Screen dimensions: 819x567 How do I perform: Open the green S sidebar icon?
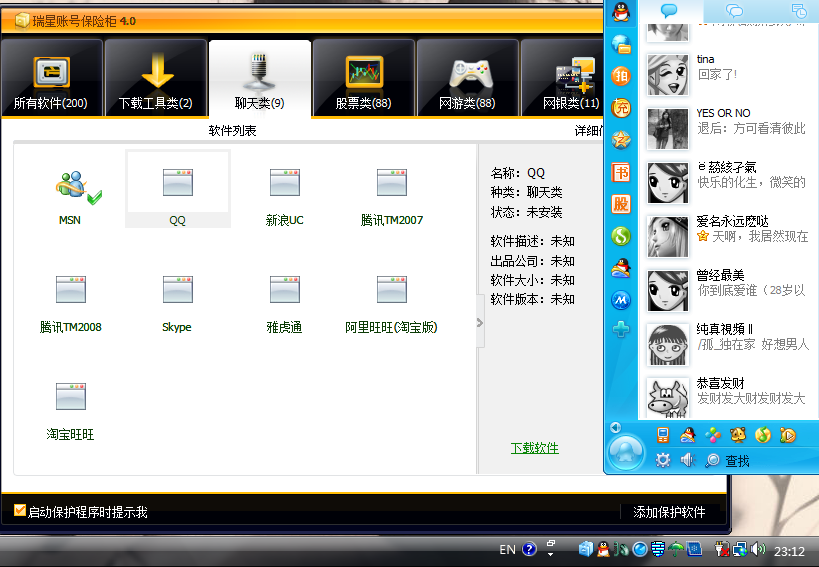(621, 236)
